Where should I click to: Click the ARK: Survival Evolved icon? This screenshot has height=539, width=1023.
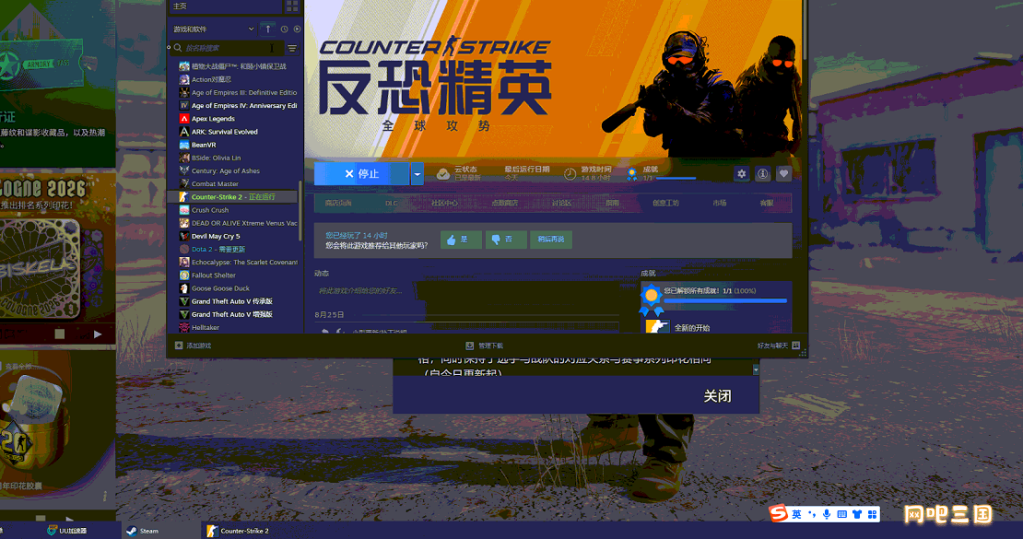tap(184, 132)
